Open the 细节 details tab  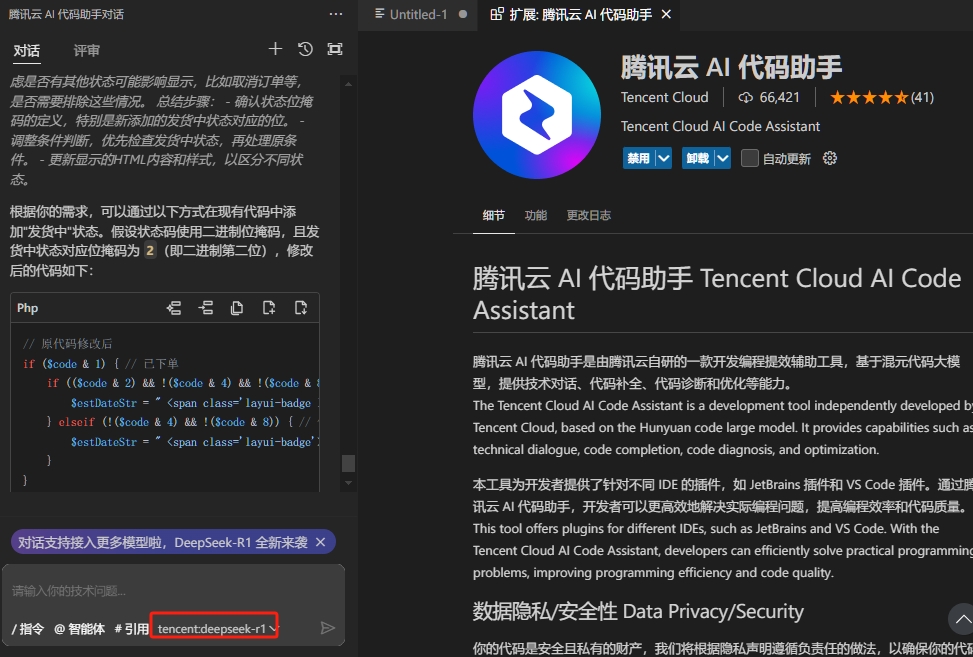coord(493,215)
